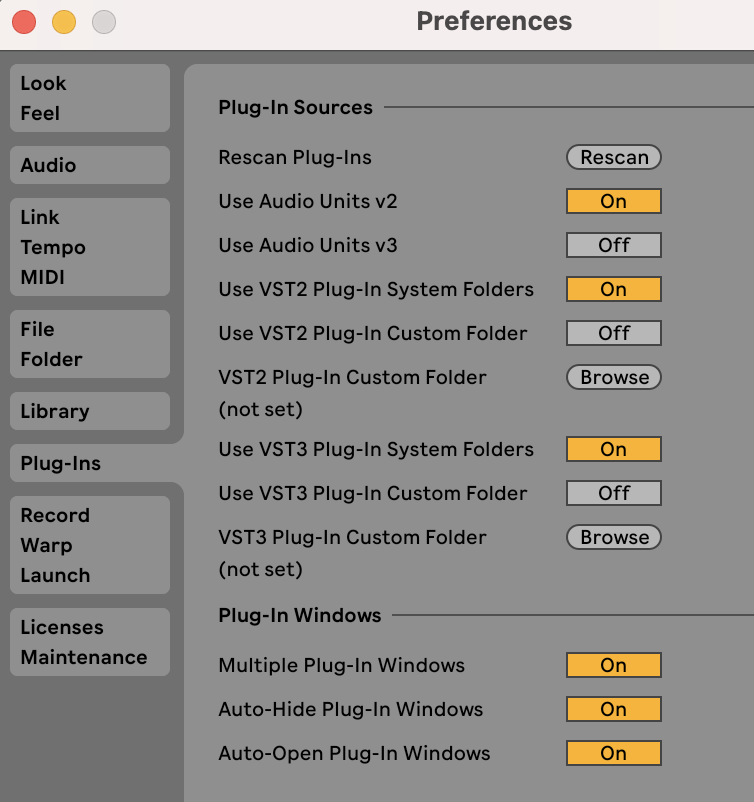The height and width of the screenshot is (802, 754).
Task: Toggle Use VST3 Plug-In System Folders off
Action: [x=614, y=449]
